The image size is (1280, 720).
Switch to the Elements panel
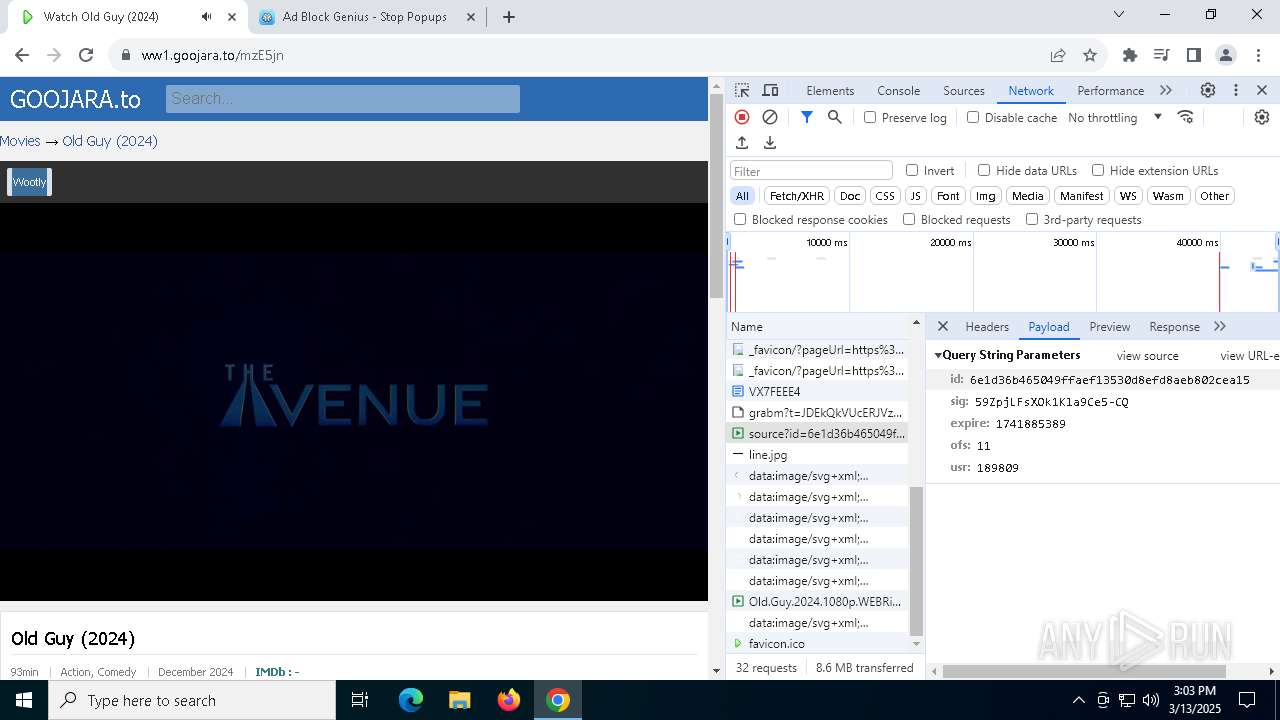coord(830,90)
